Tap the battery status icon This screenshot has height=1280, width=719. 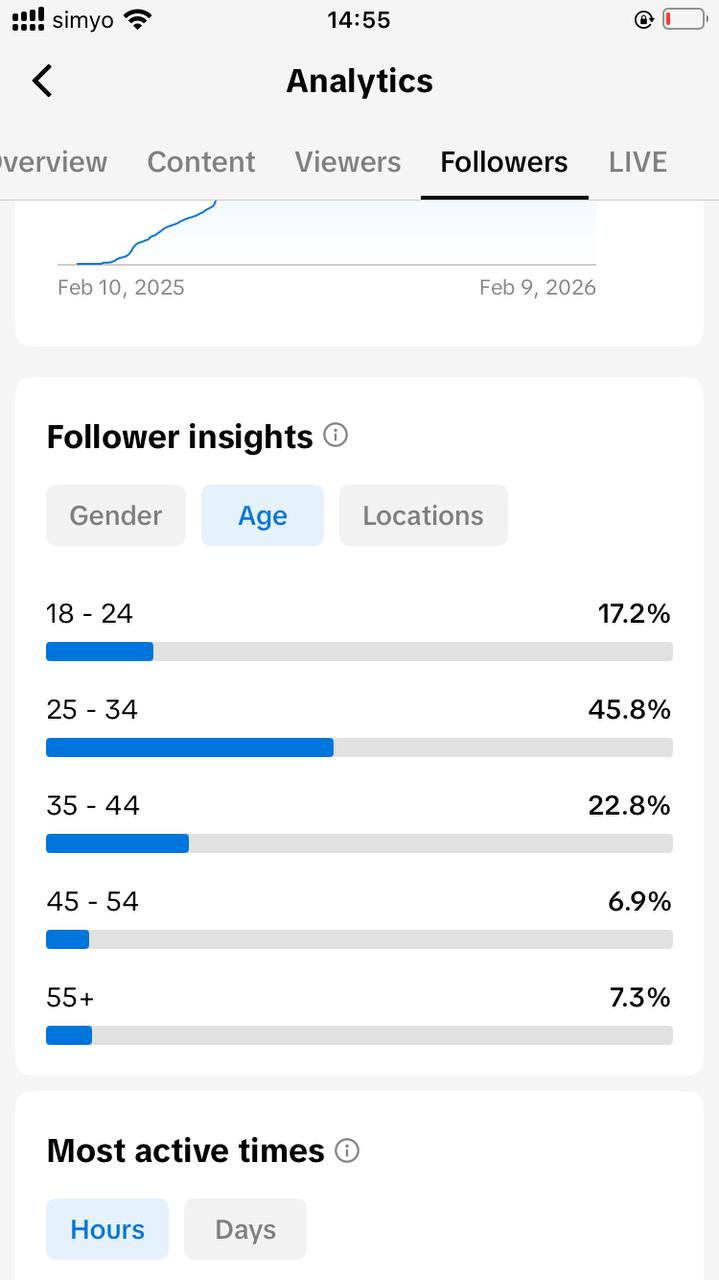click(684, 19)
